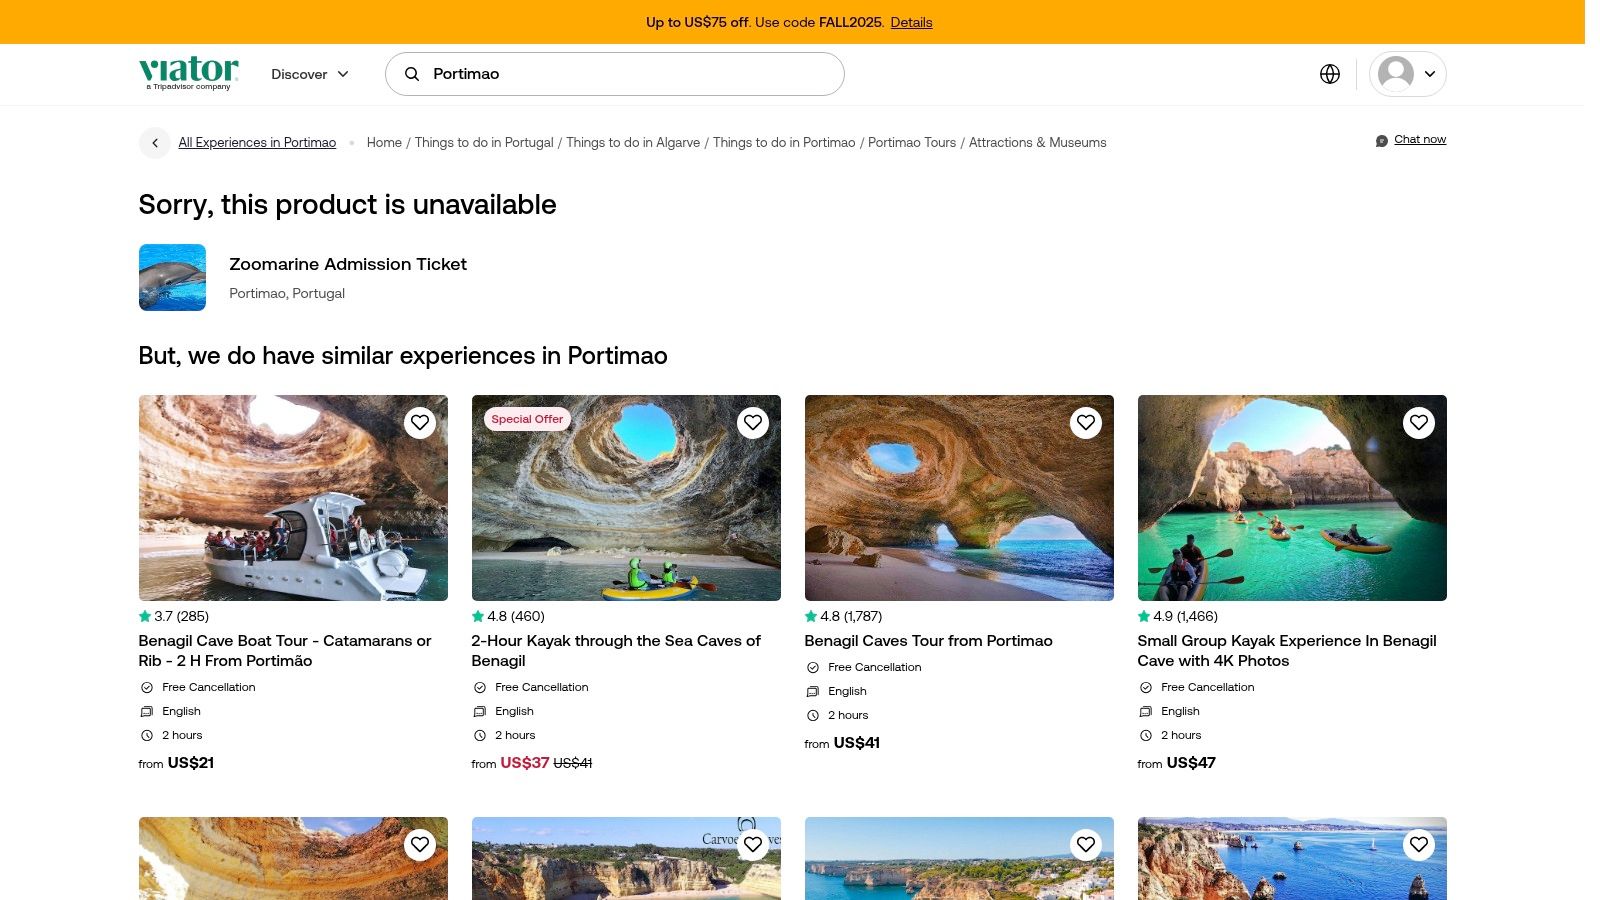Click Chat now link

[1420, 140]
